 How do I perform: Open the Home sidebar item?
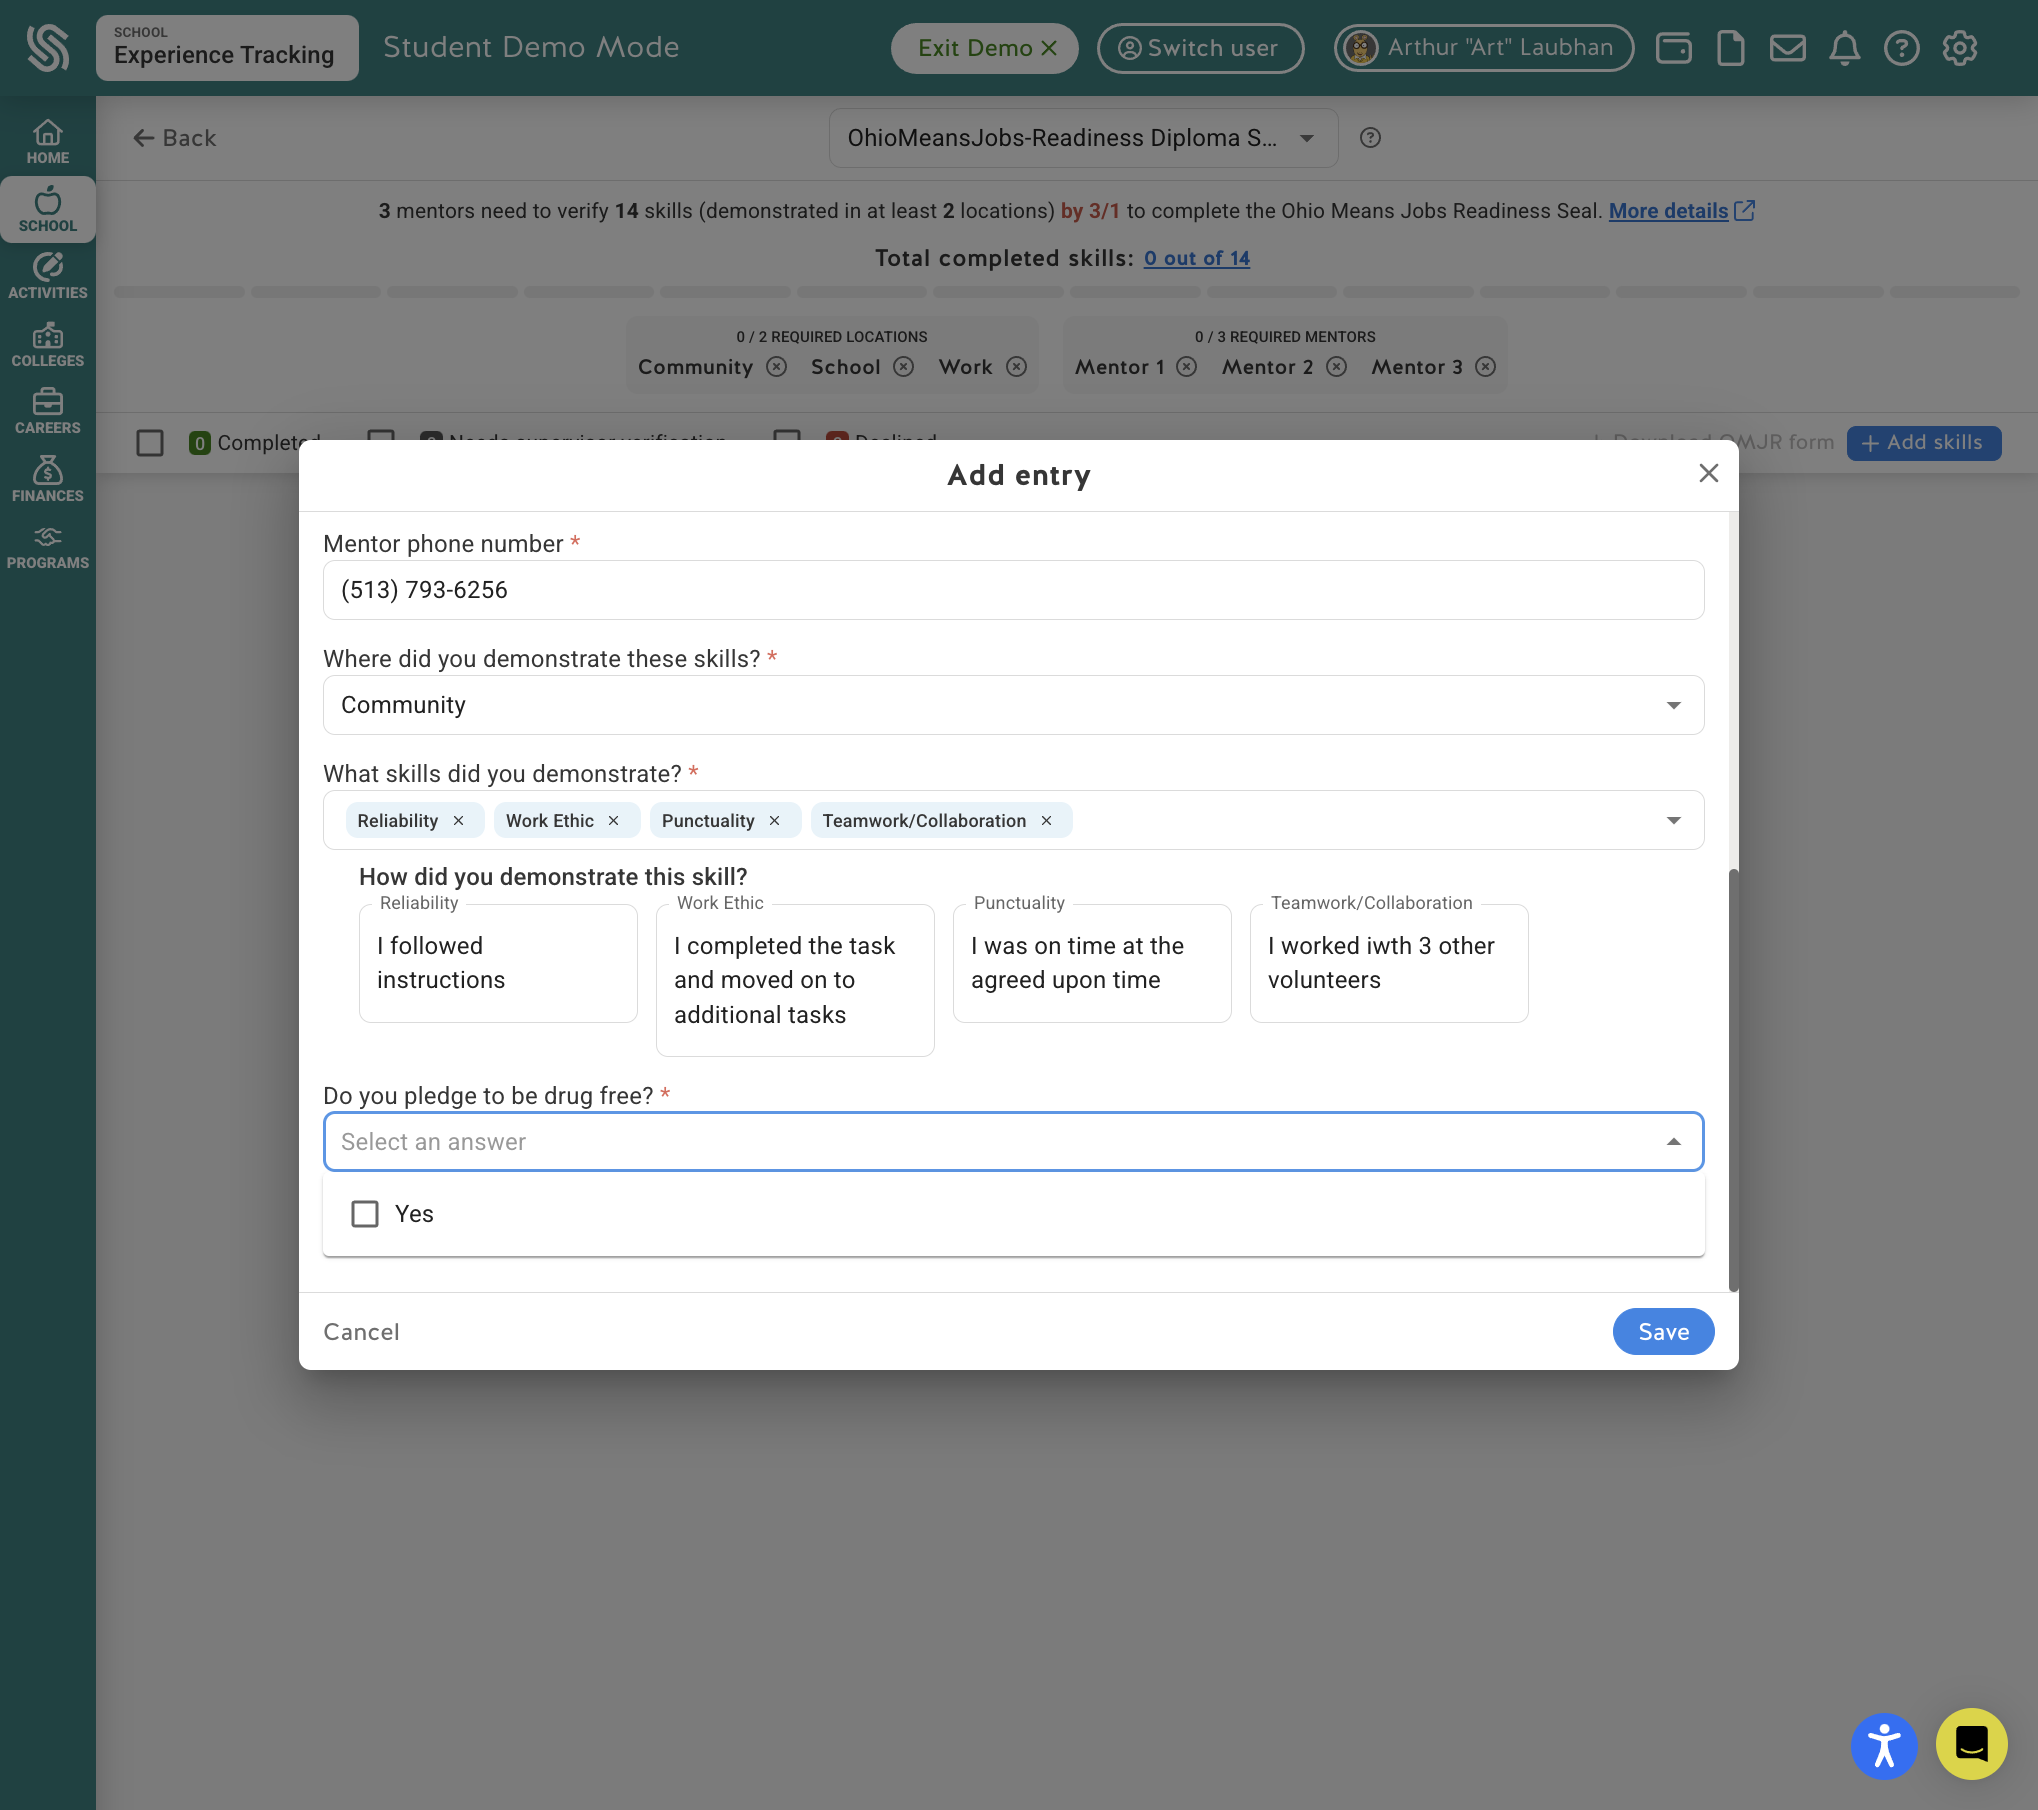click(47, 142)
